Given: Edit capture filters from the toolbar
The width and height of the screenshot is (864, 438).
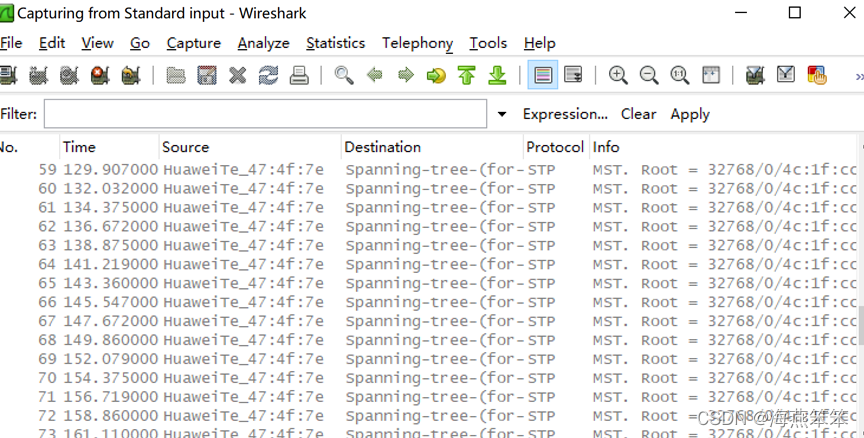Looking at the screenshot, I should click(755, 75).
